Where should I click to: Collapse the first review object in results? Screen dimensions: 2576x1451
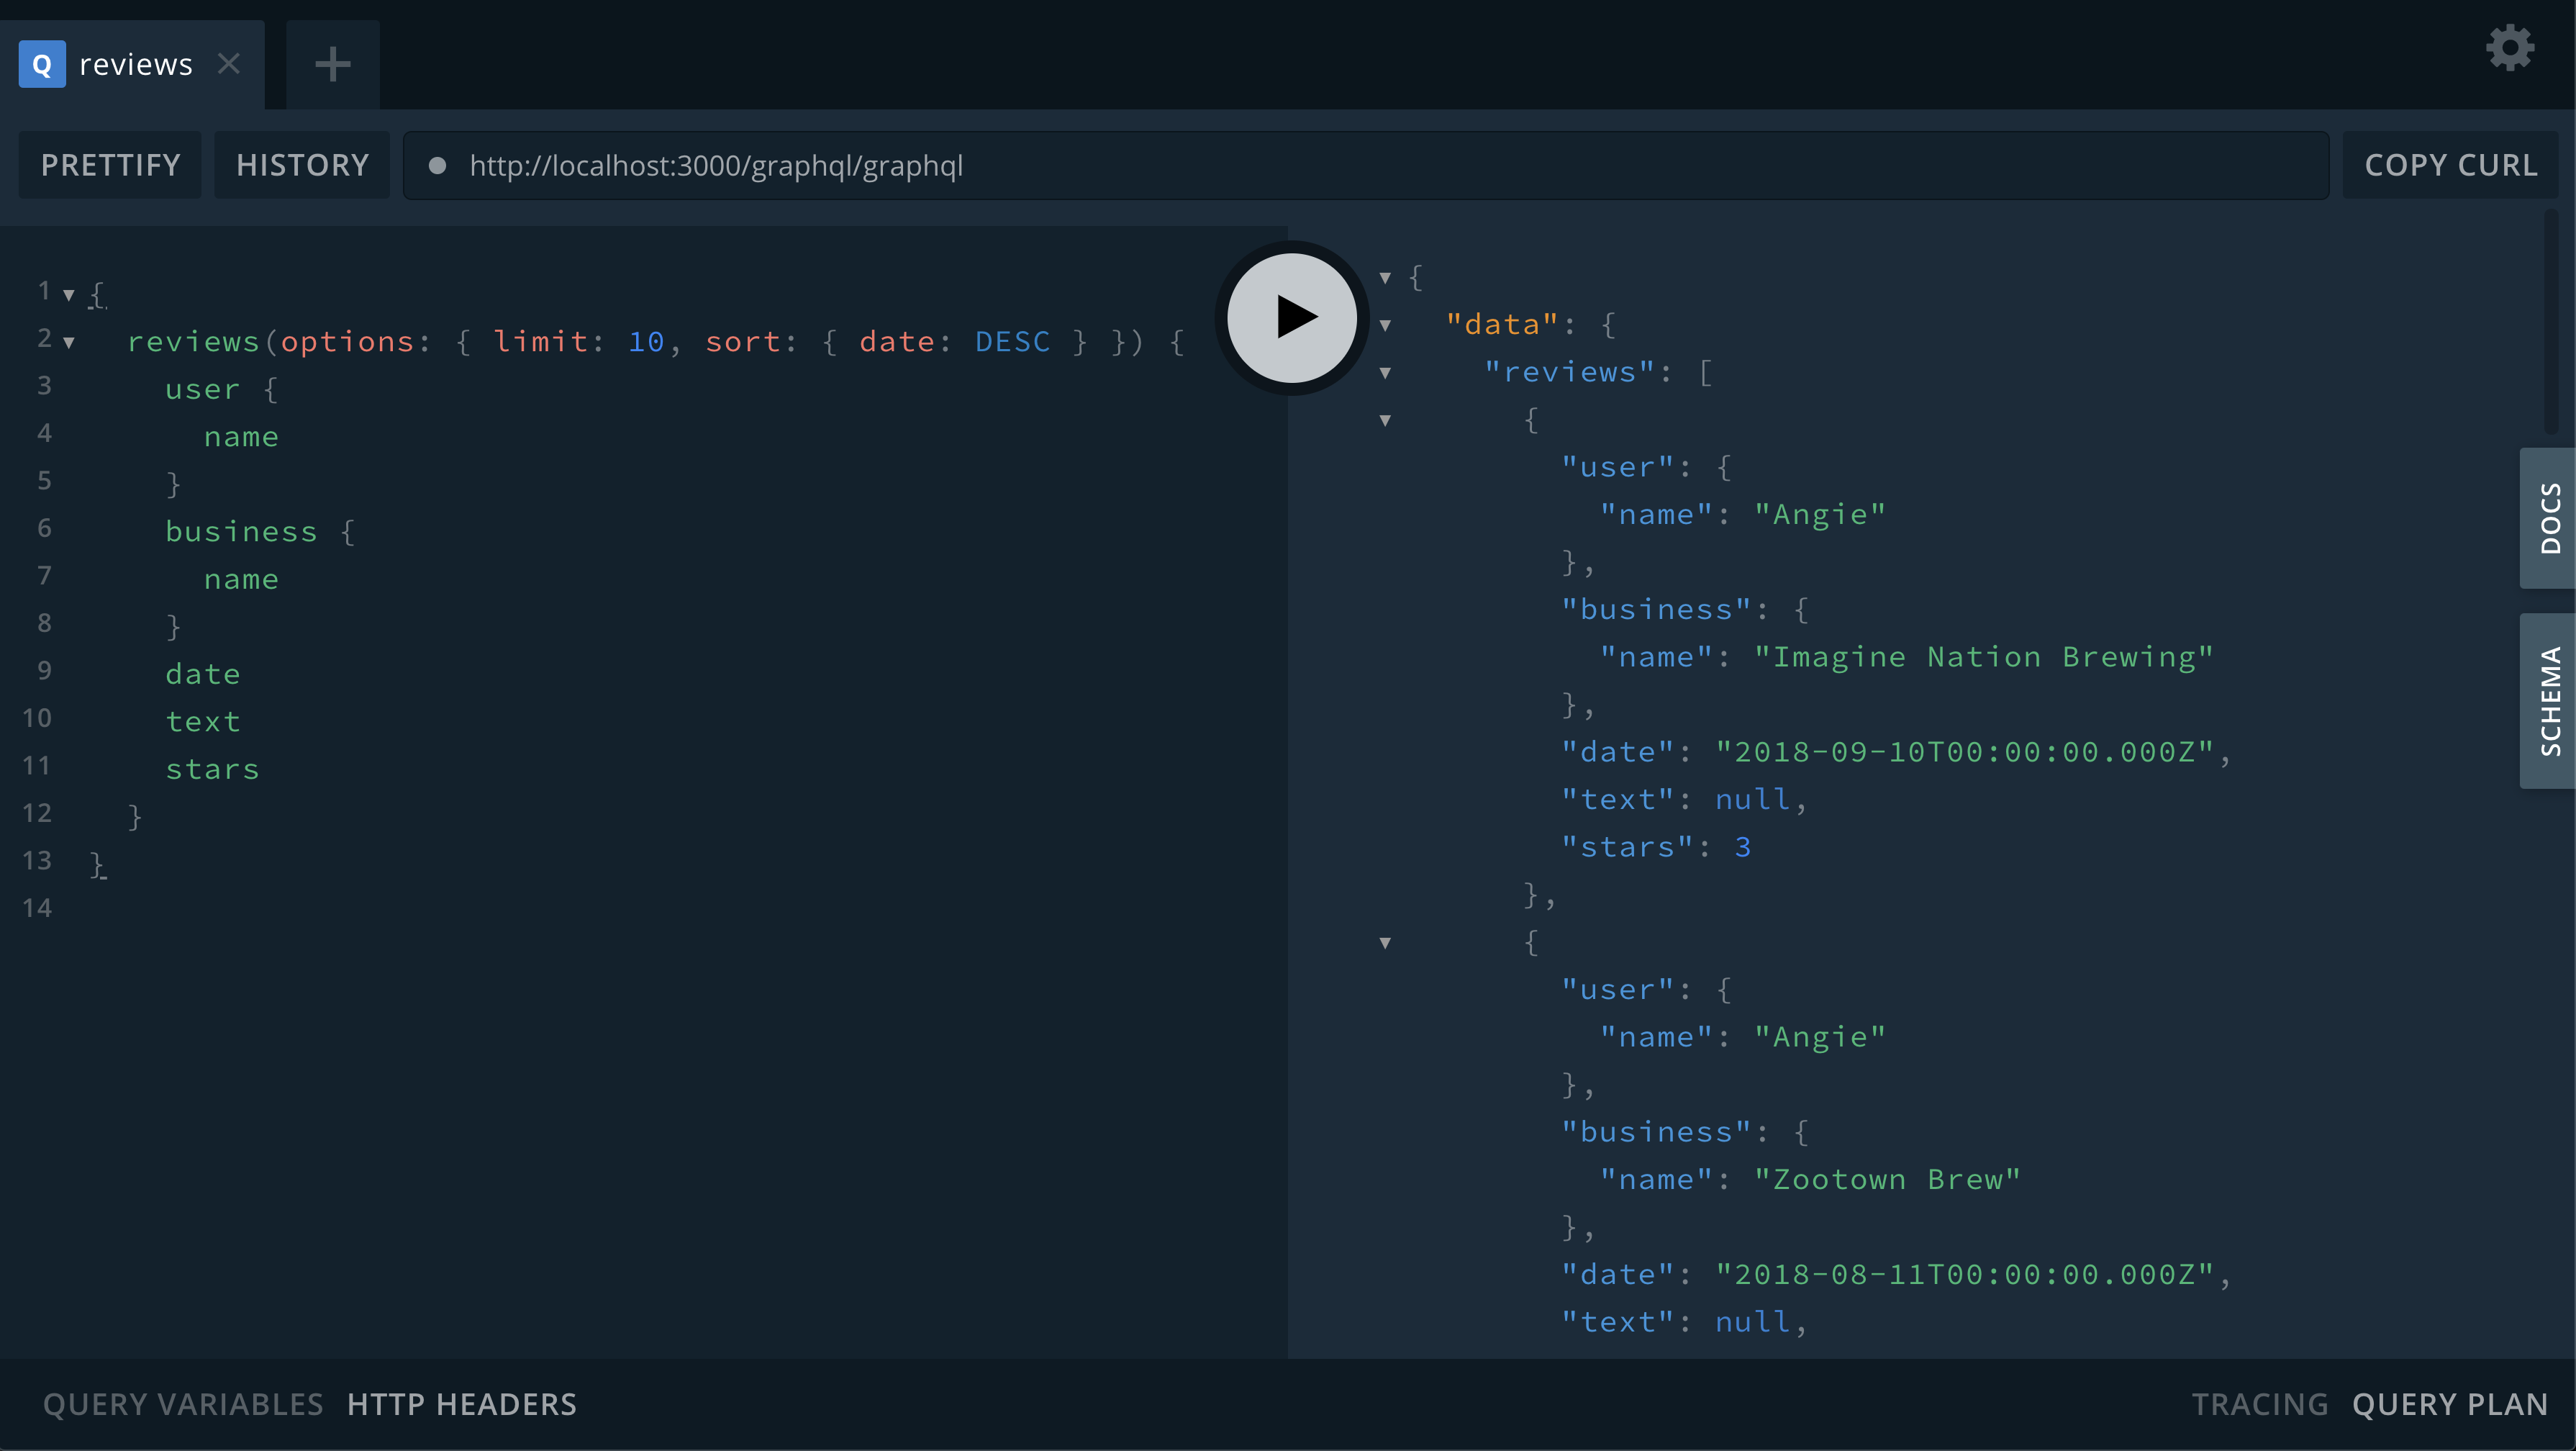[1385, 420]
